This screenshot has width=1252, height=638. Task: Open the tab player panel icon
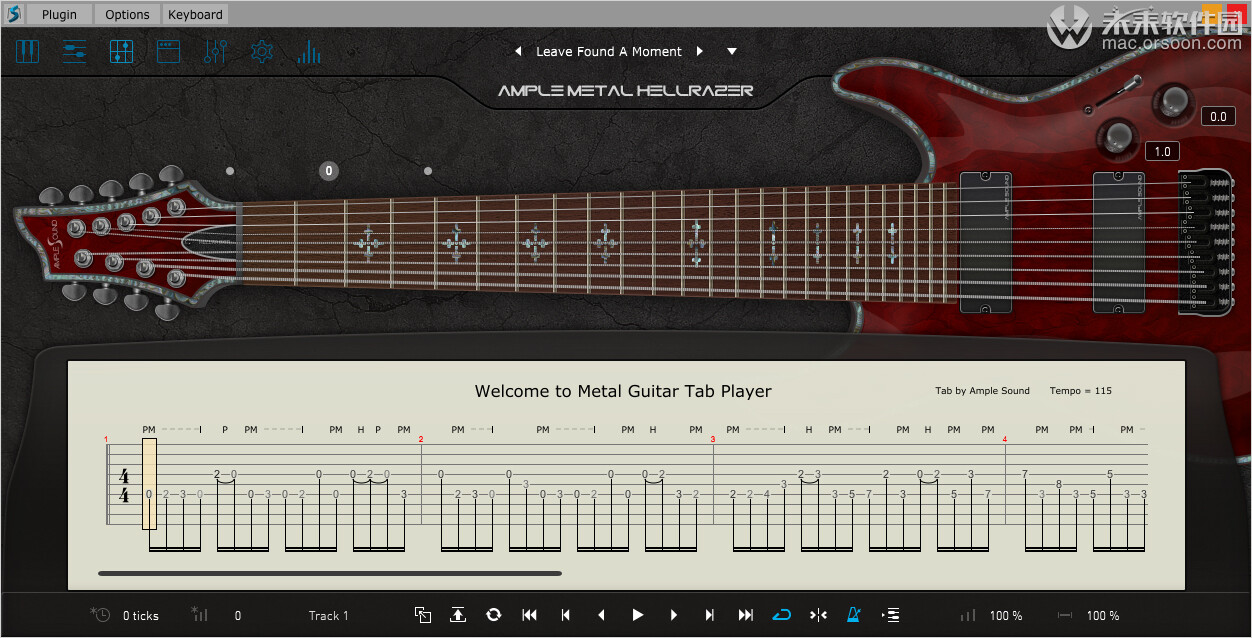[x=121, y=51]
